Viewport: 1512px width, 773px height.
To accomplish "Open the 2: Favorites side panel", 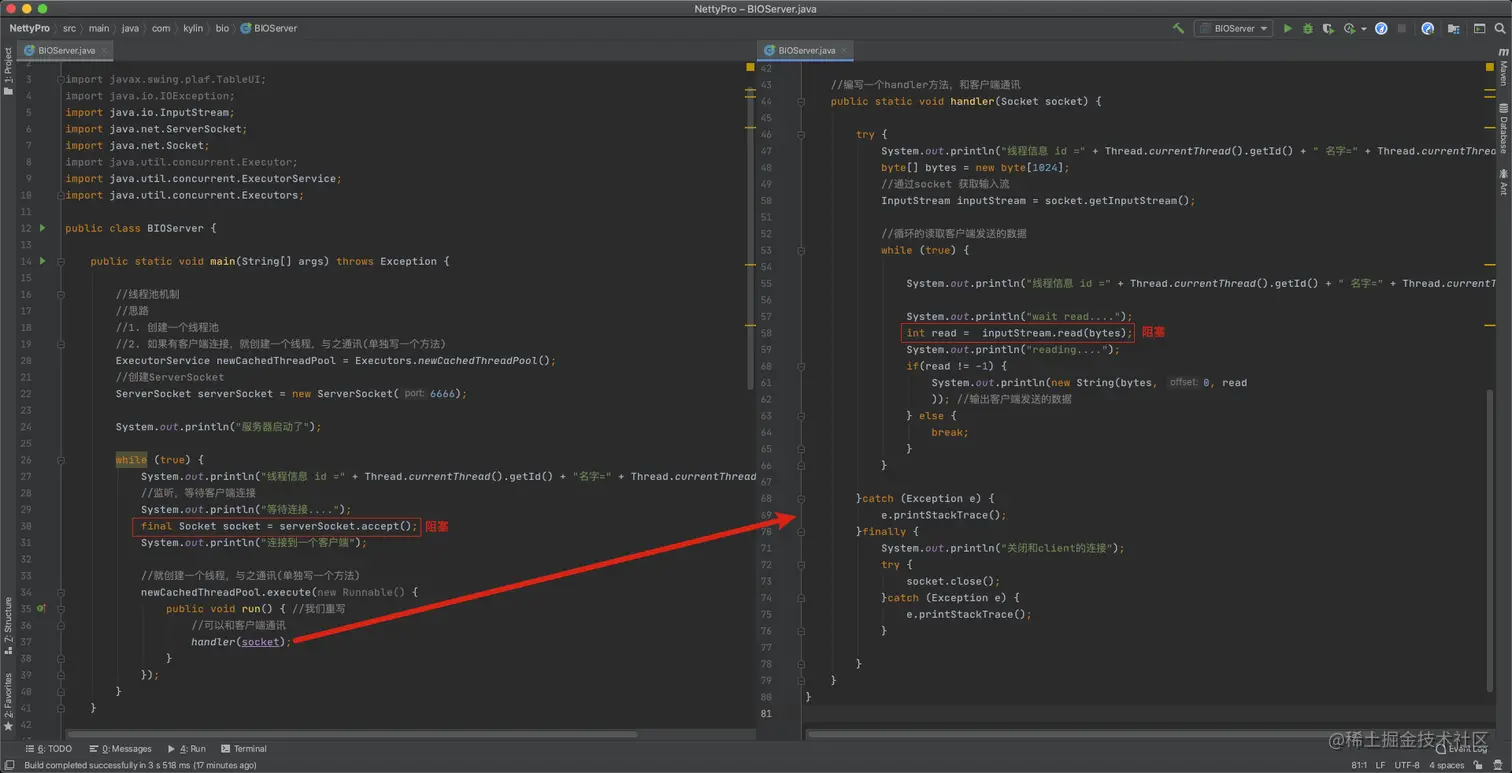I will coord(8,701).
